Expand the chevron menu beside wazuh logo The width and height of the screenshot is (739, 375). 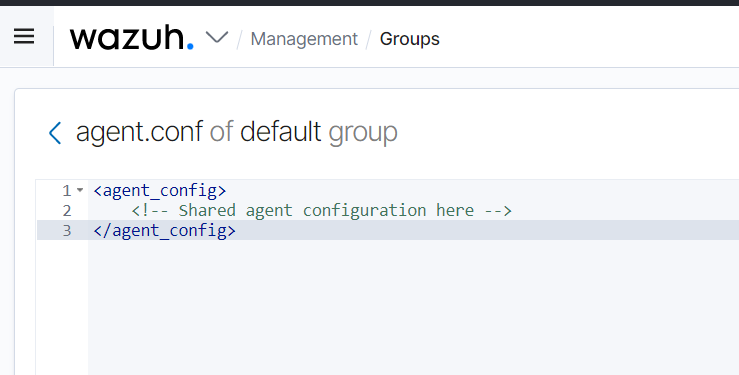(x=217, y=37)
